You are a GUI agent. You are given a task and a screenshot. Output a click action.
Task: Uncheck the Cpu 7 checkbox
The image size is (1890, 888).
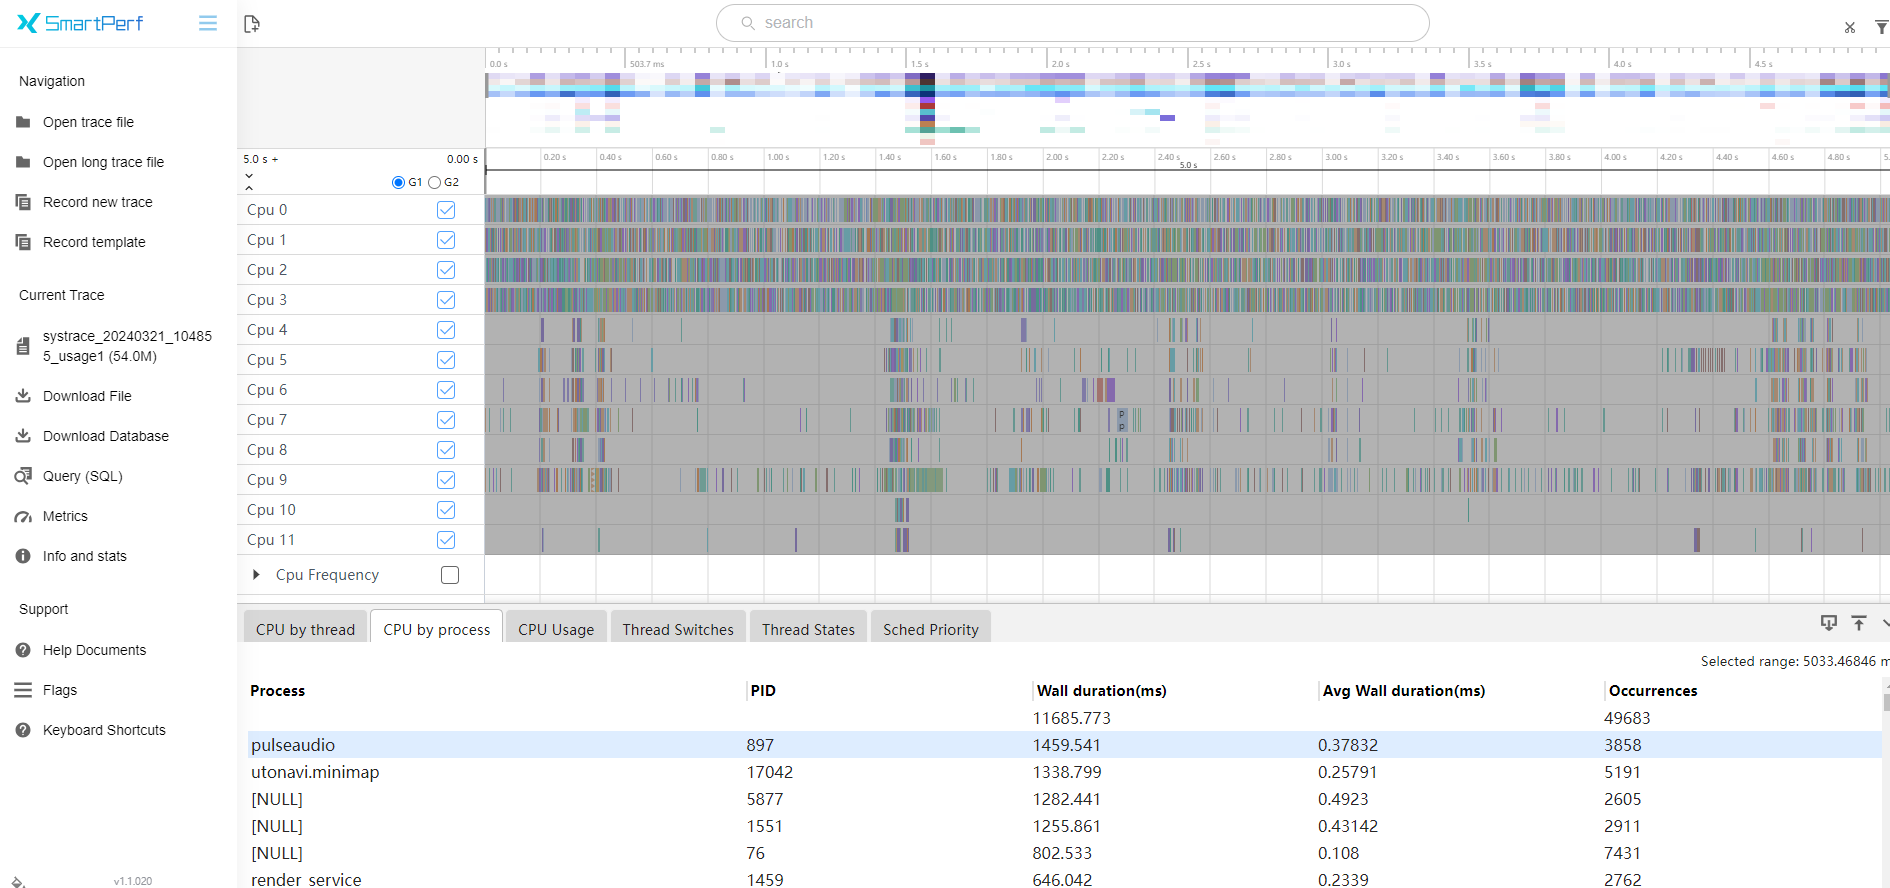coord(446,420)
